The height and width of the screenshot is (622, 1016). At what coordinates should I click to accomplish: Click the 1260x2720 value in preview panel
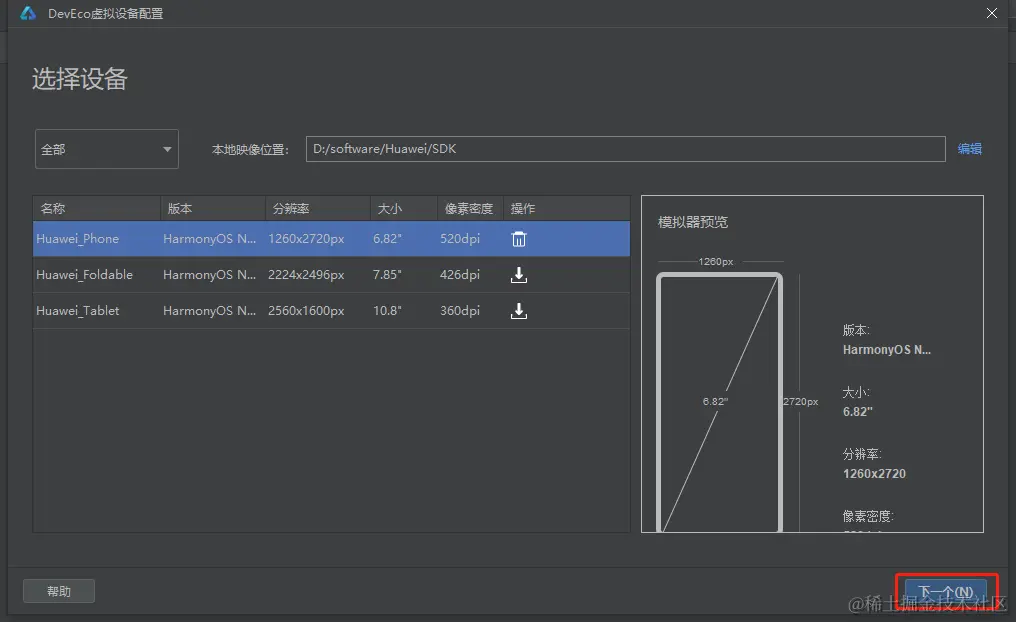click(874, 474)
